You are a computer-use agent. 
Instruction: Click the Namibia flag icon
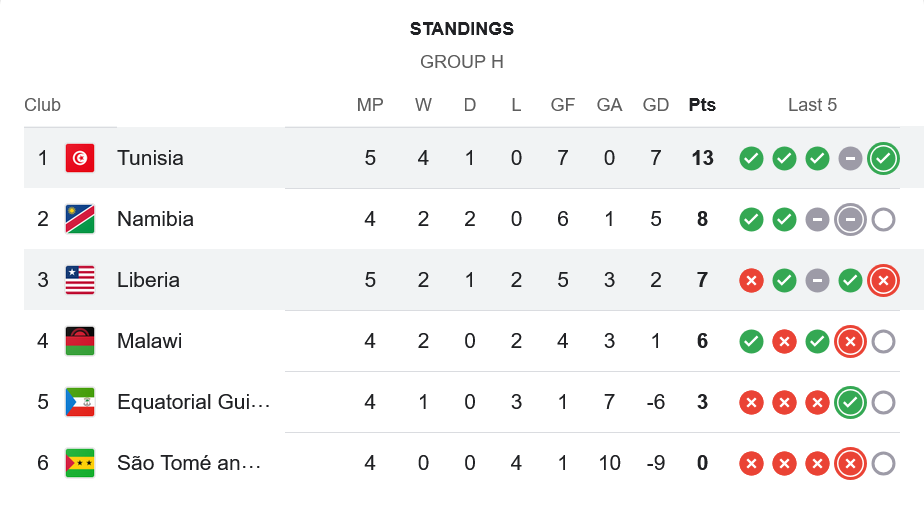80,219
